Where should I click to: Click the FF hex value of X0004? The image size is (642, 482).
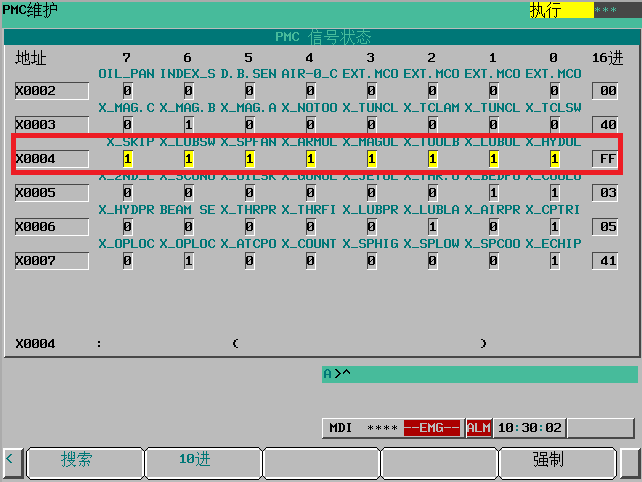pyautogui.click(x=606, y=159)
